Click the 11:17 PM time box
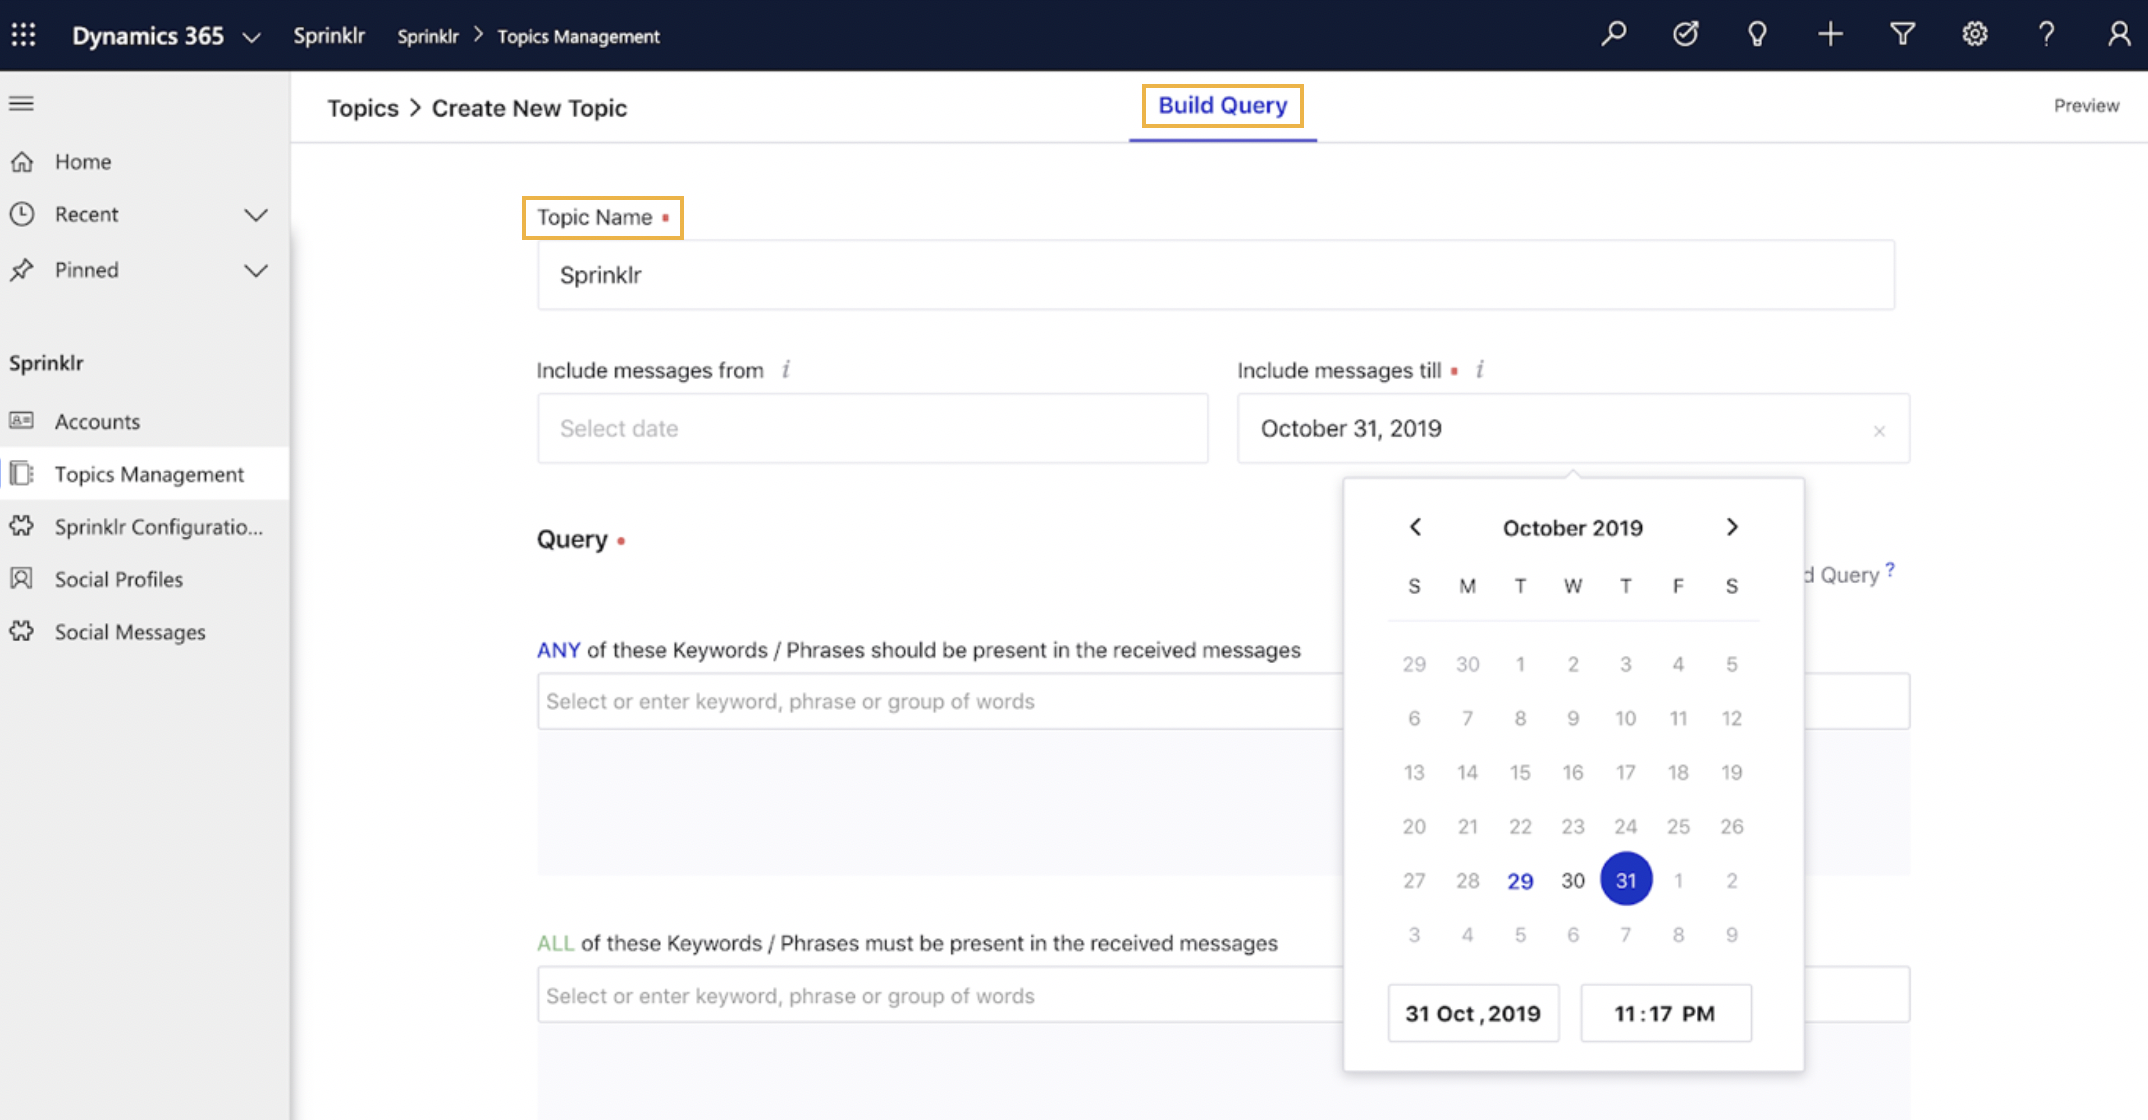 coord(1665,1013)
